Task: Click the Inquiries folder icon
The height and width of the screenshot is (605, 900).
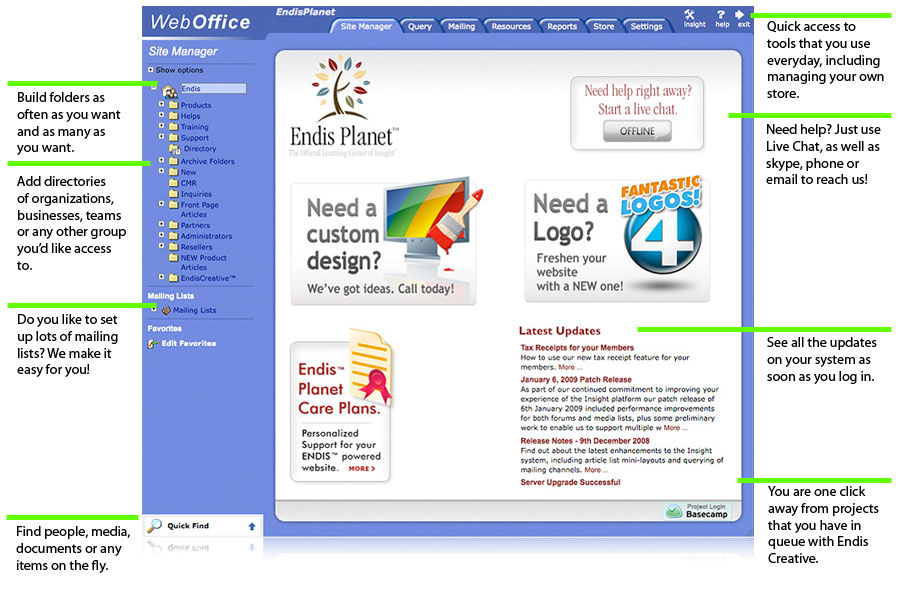Action: point(173,193)
